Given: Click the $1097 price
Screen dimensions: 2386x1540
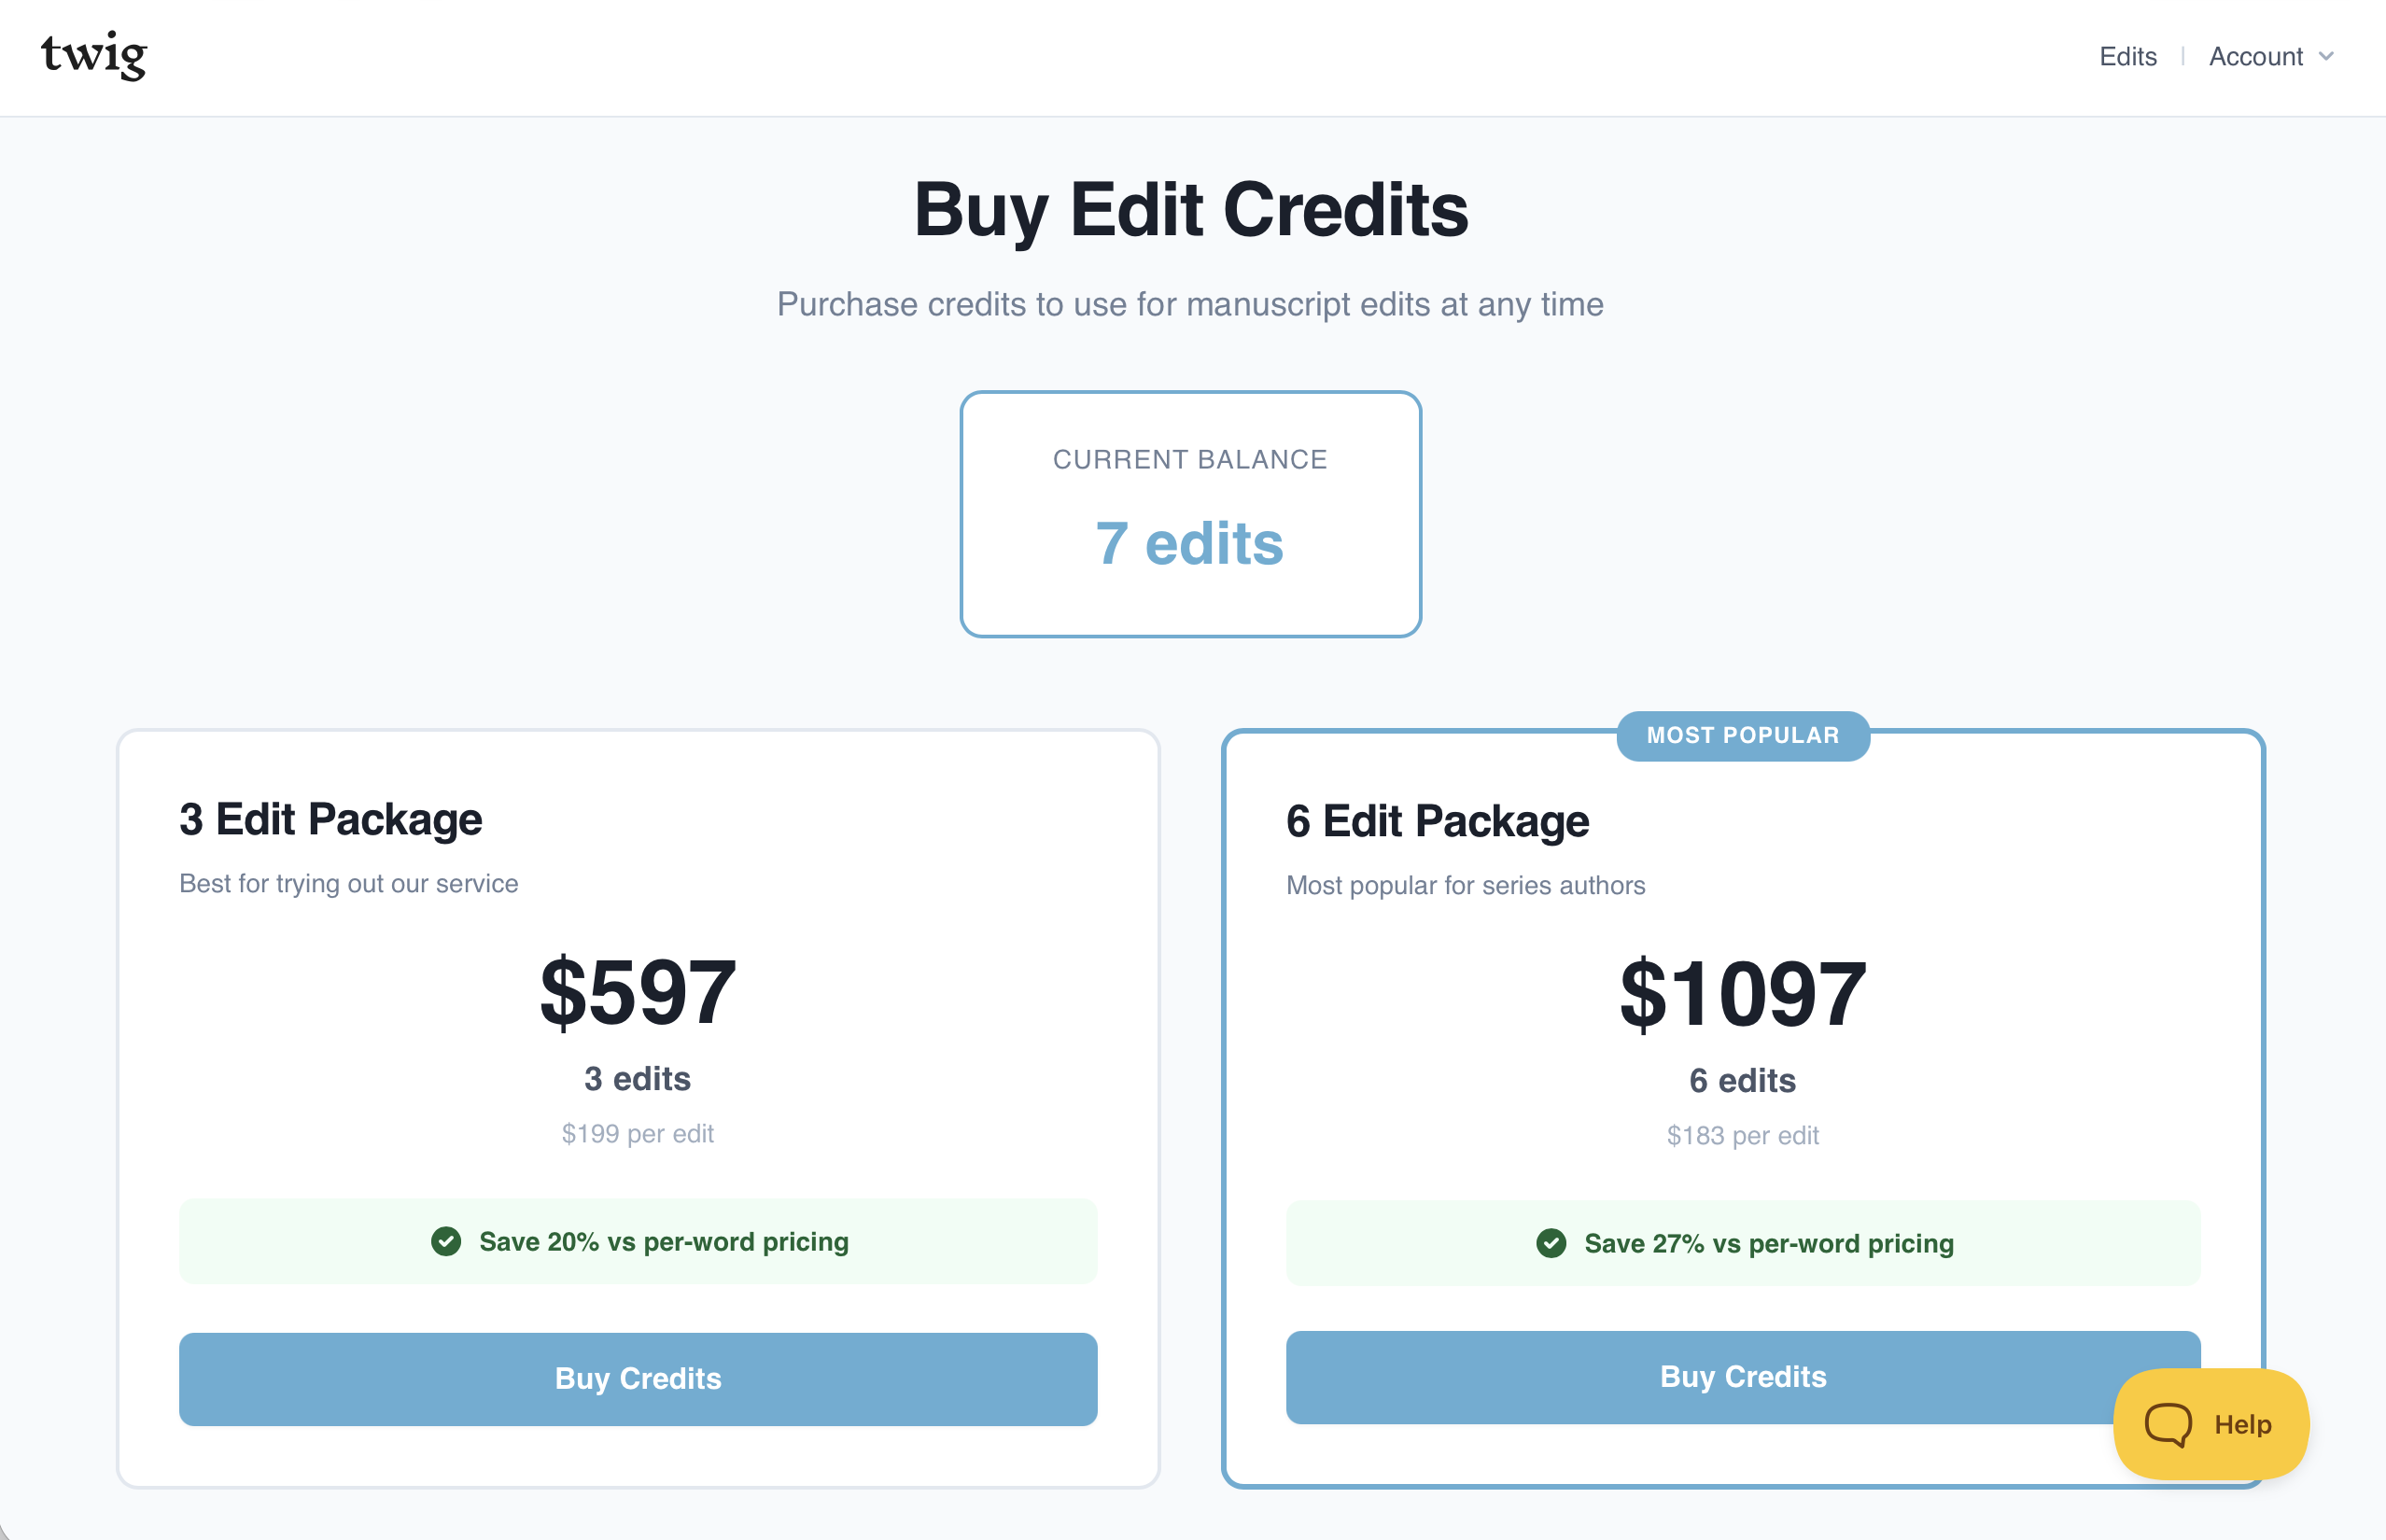Looking at the screenshot, I should pos(1742,994).
